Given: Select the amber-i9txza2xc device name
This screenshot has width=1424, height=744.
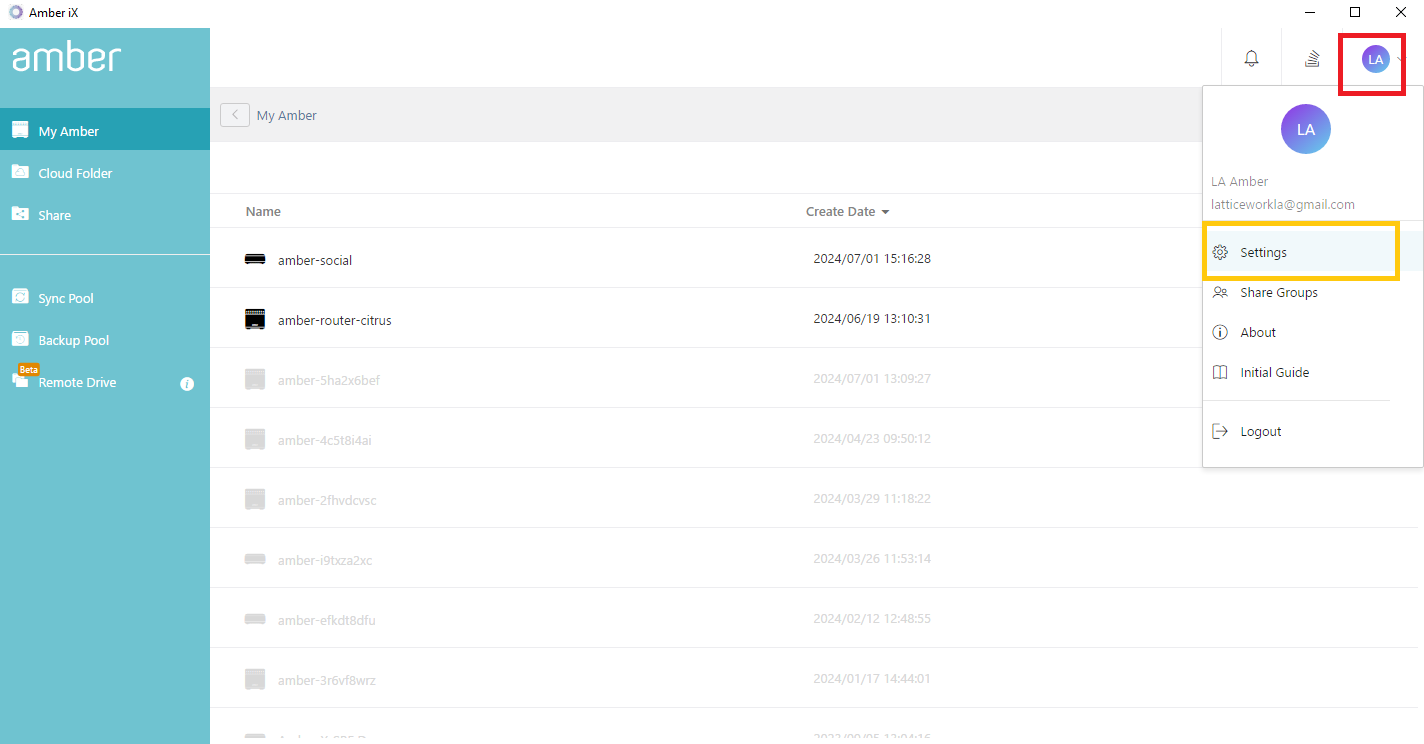Looking at the screenshot, I should click(325, 560).
